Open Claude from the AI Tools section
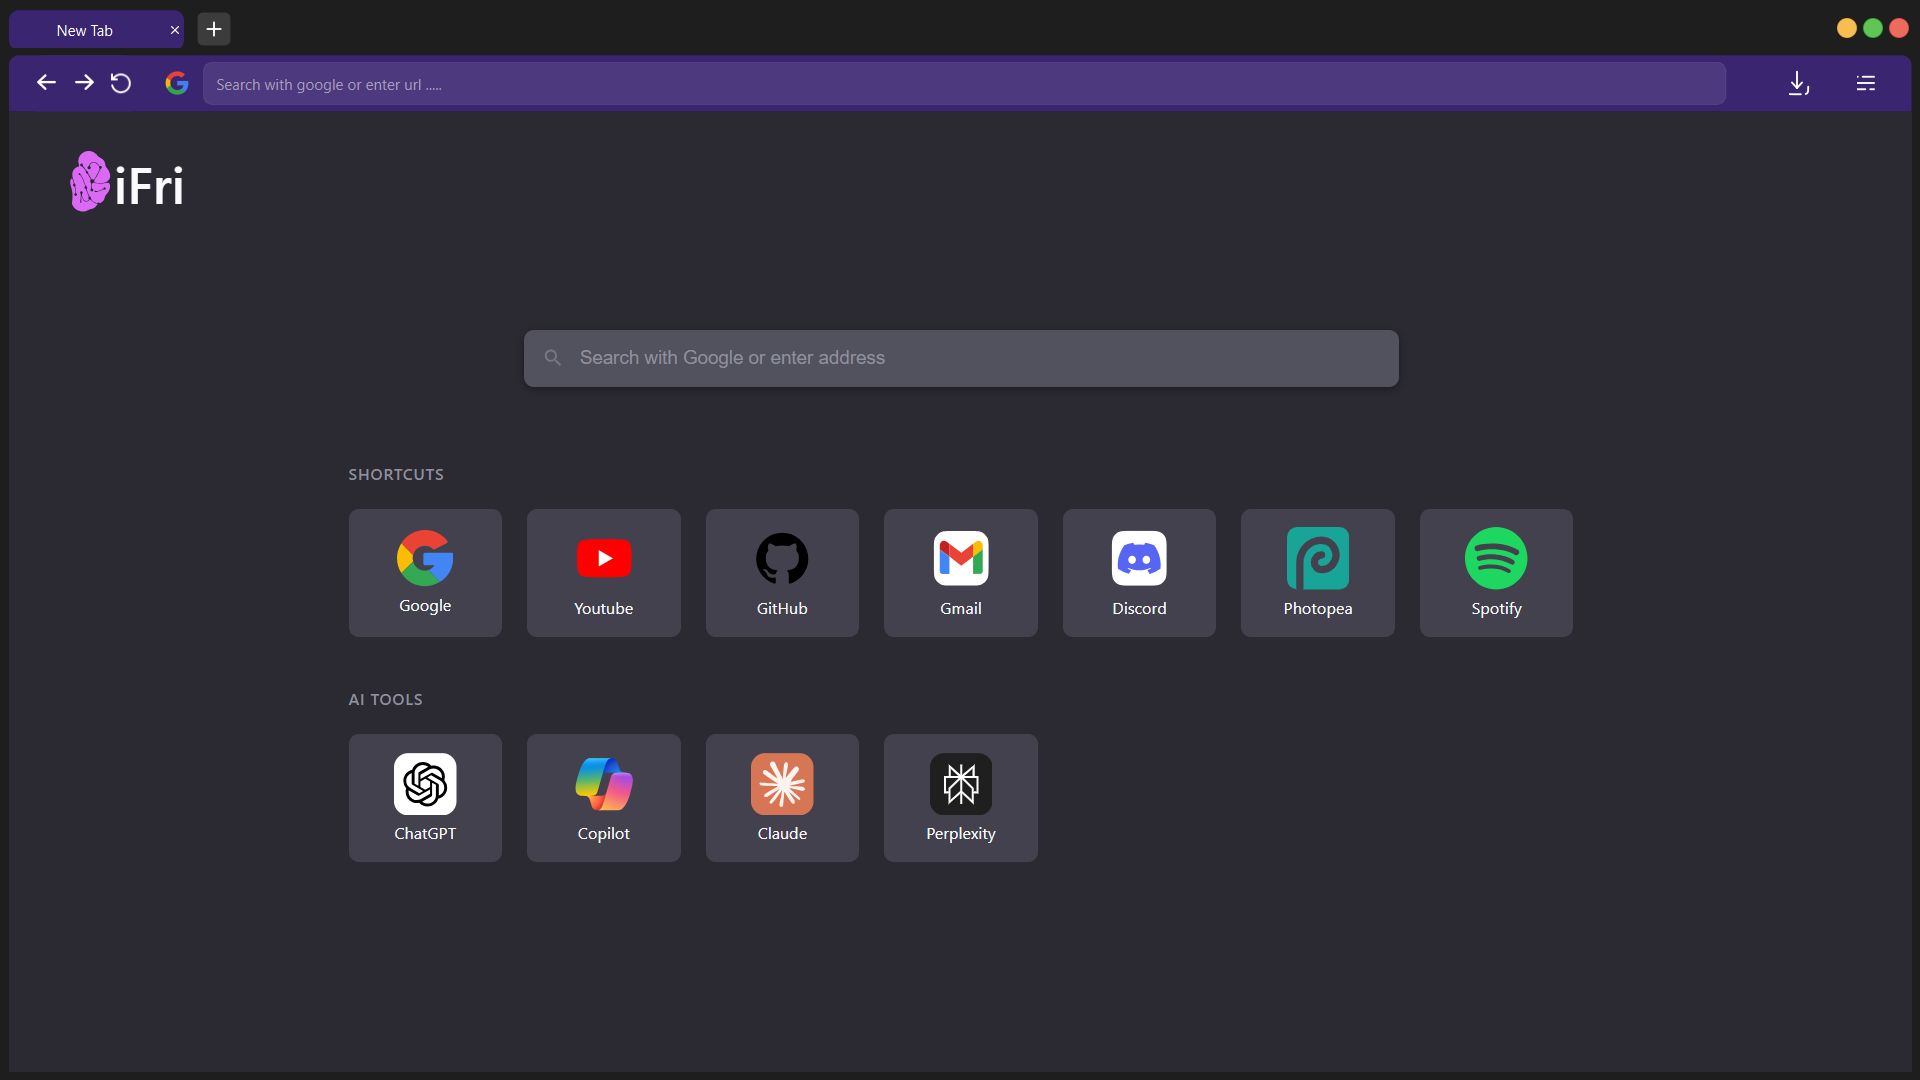Image resolution: width=1920 pixels, height=1080 pixels. pos(781,797)
